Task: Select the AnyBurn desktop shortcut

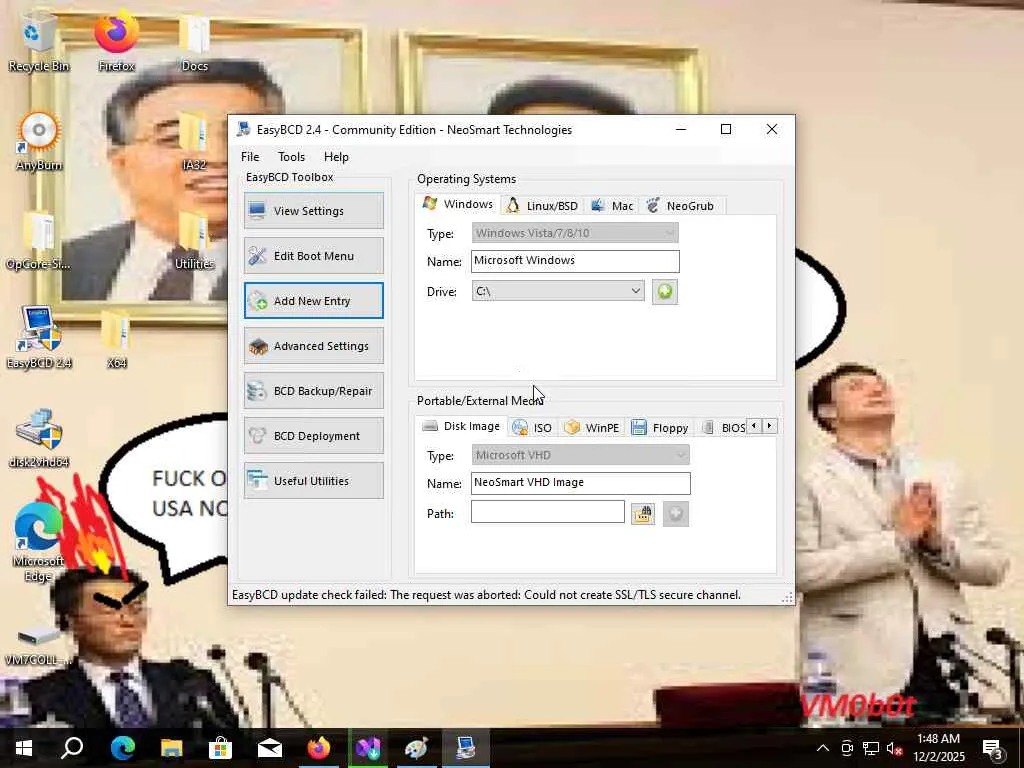Action: [x=39, y=142]
